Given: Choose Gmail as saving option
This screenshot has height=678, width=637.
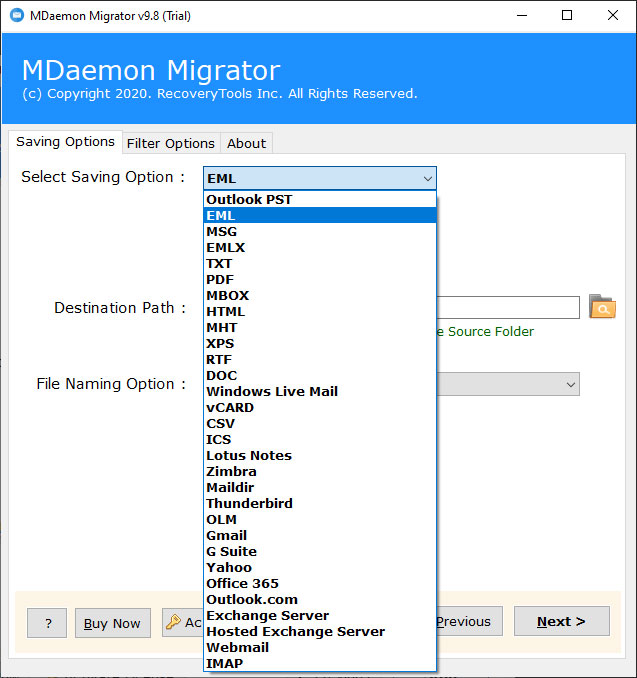Looking at the screenshot, I should point(320,535).
